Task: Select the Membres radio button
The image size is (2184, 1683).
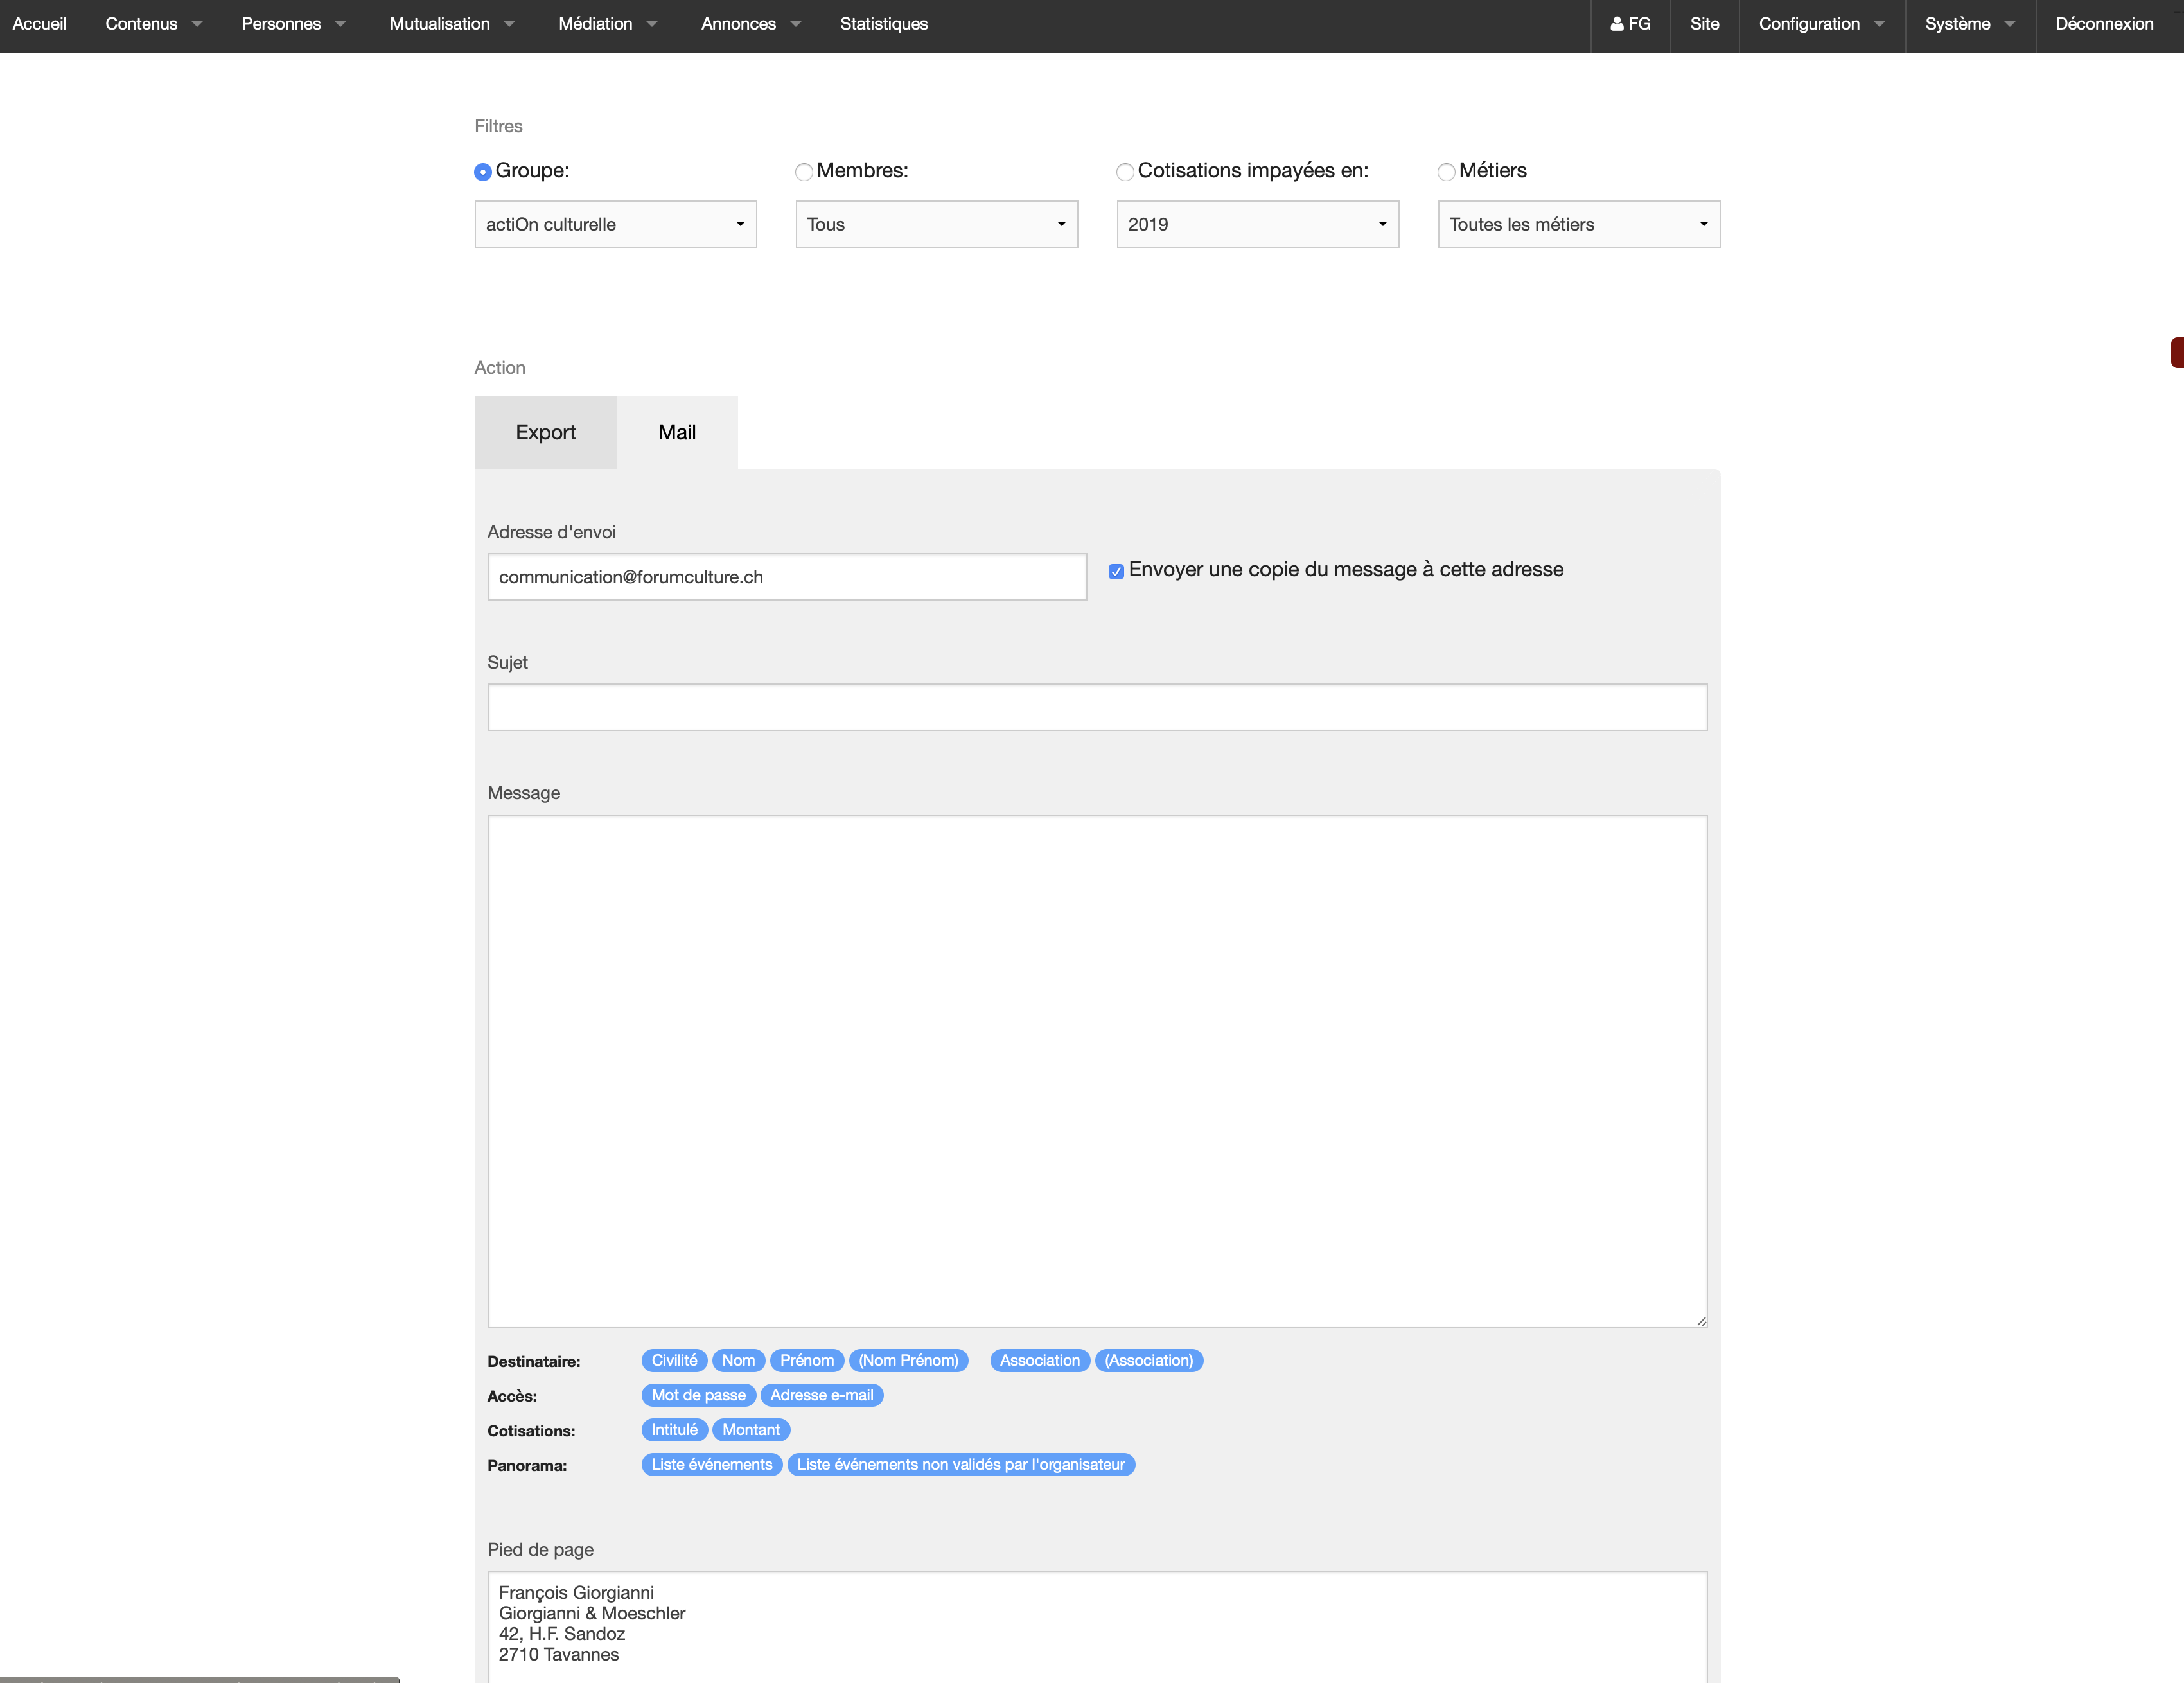Action: click(x=804, y=172)
